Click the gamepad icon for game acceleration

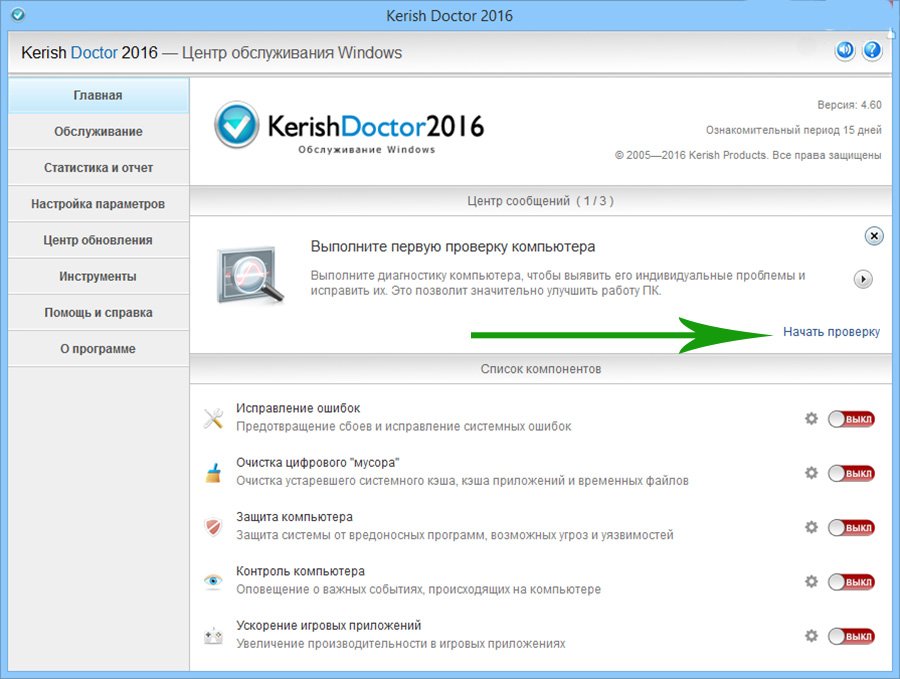214,636
